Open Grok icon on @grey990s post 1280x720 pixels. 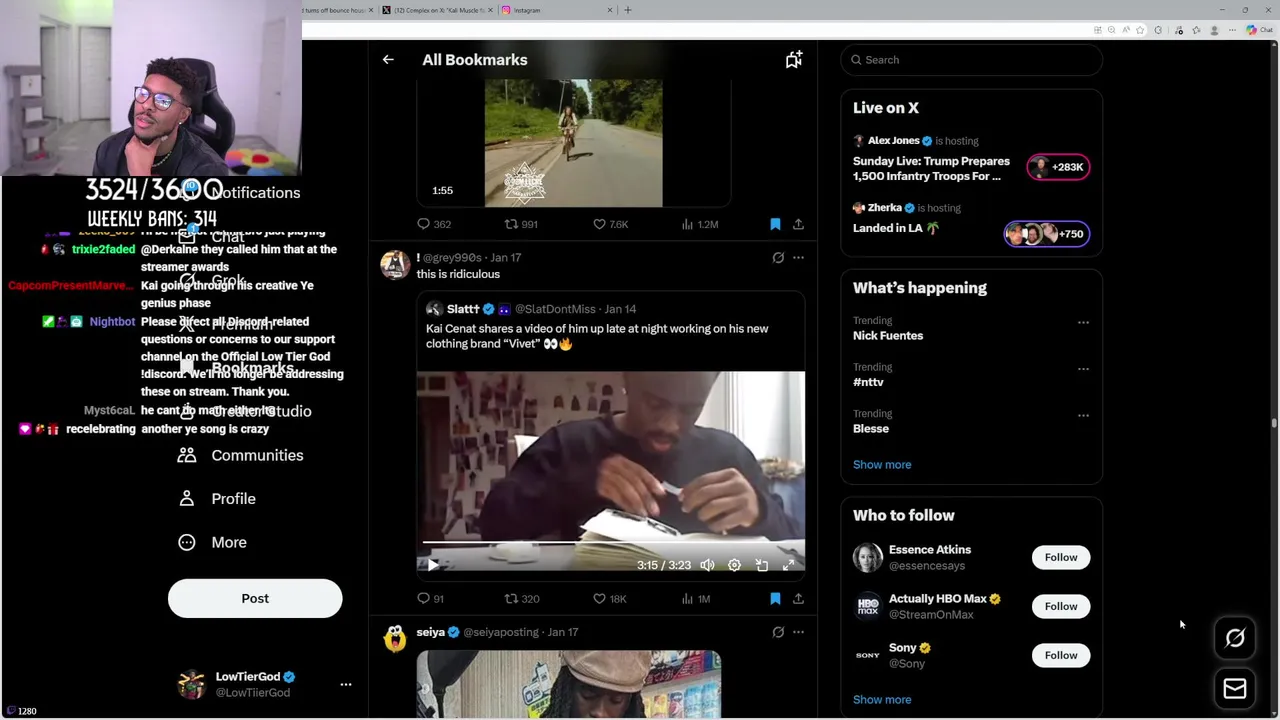tap(778, 258)
